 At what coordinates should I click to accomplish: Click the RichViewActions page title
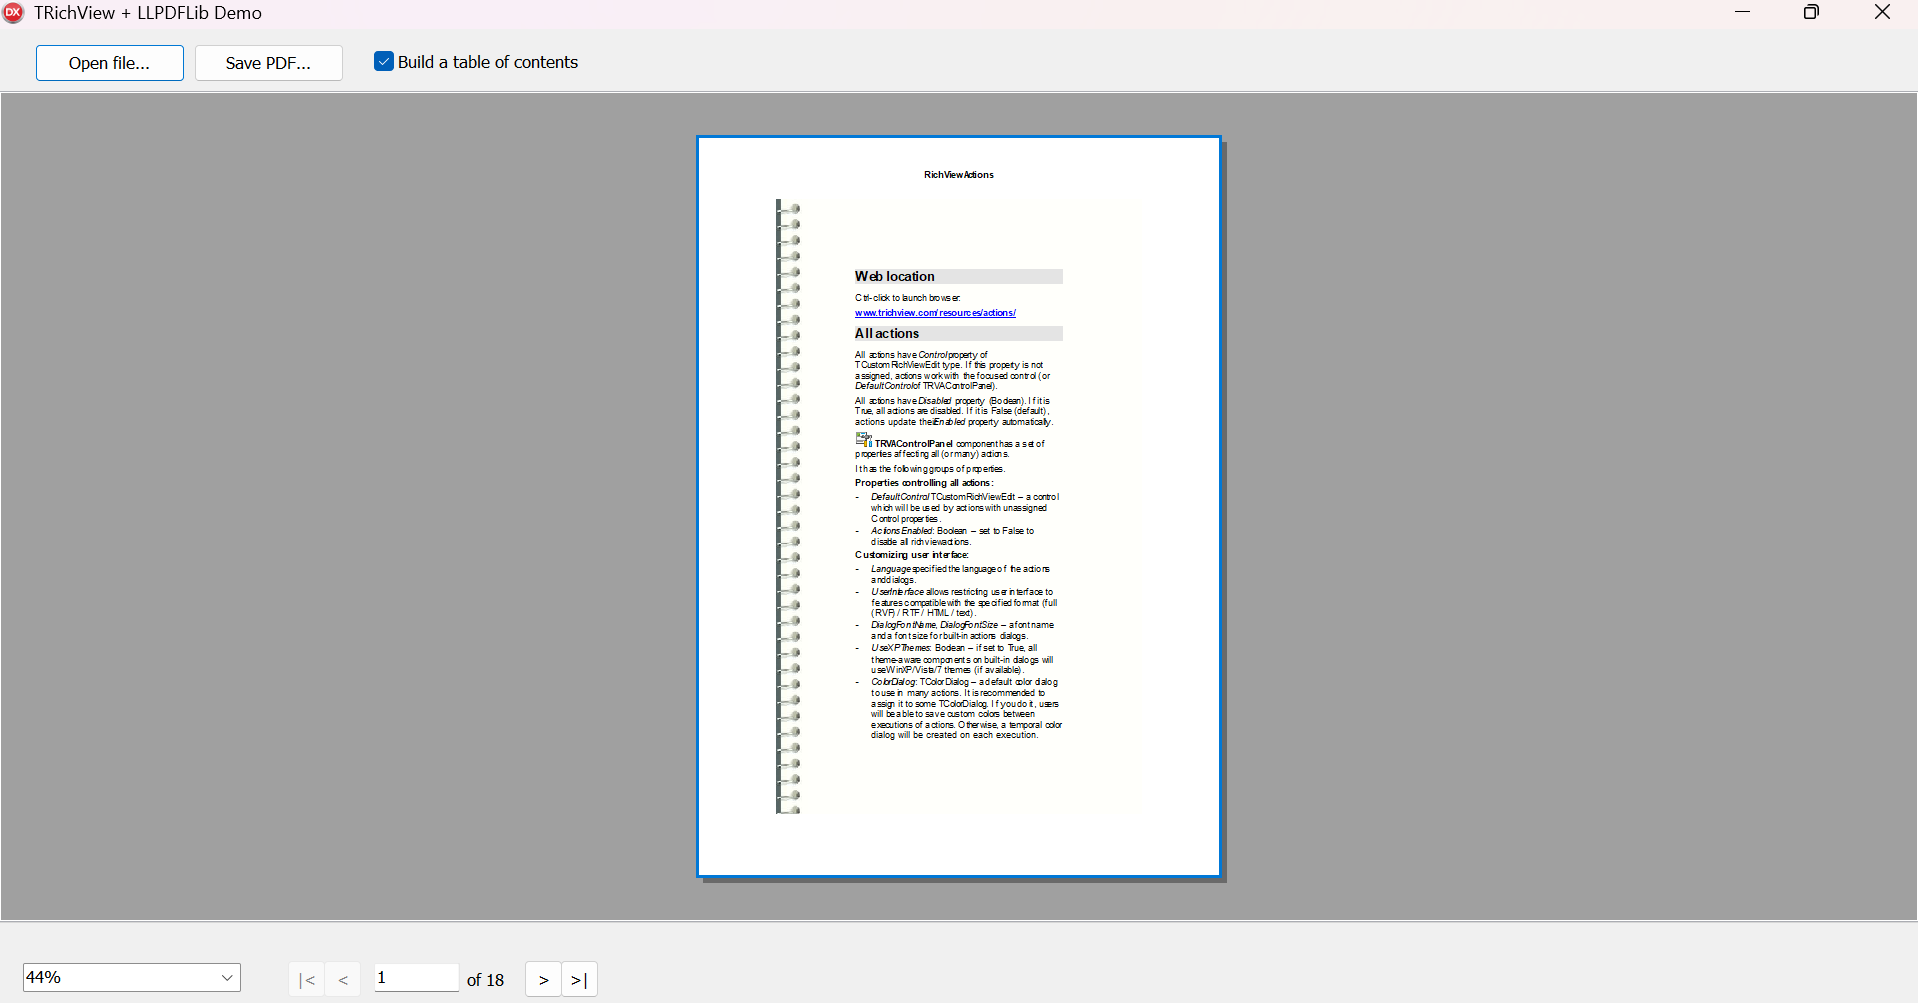[958, 175]
